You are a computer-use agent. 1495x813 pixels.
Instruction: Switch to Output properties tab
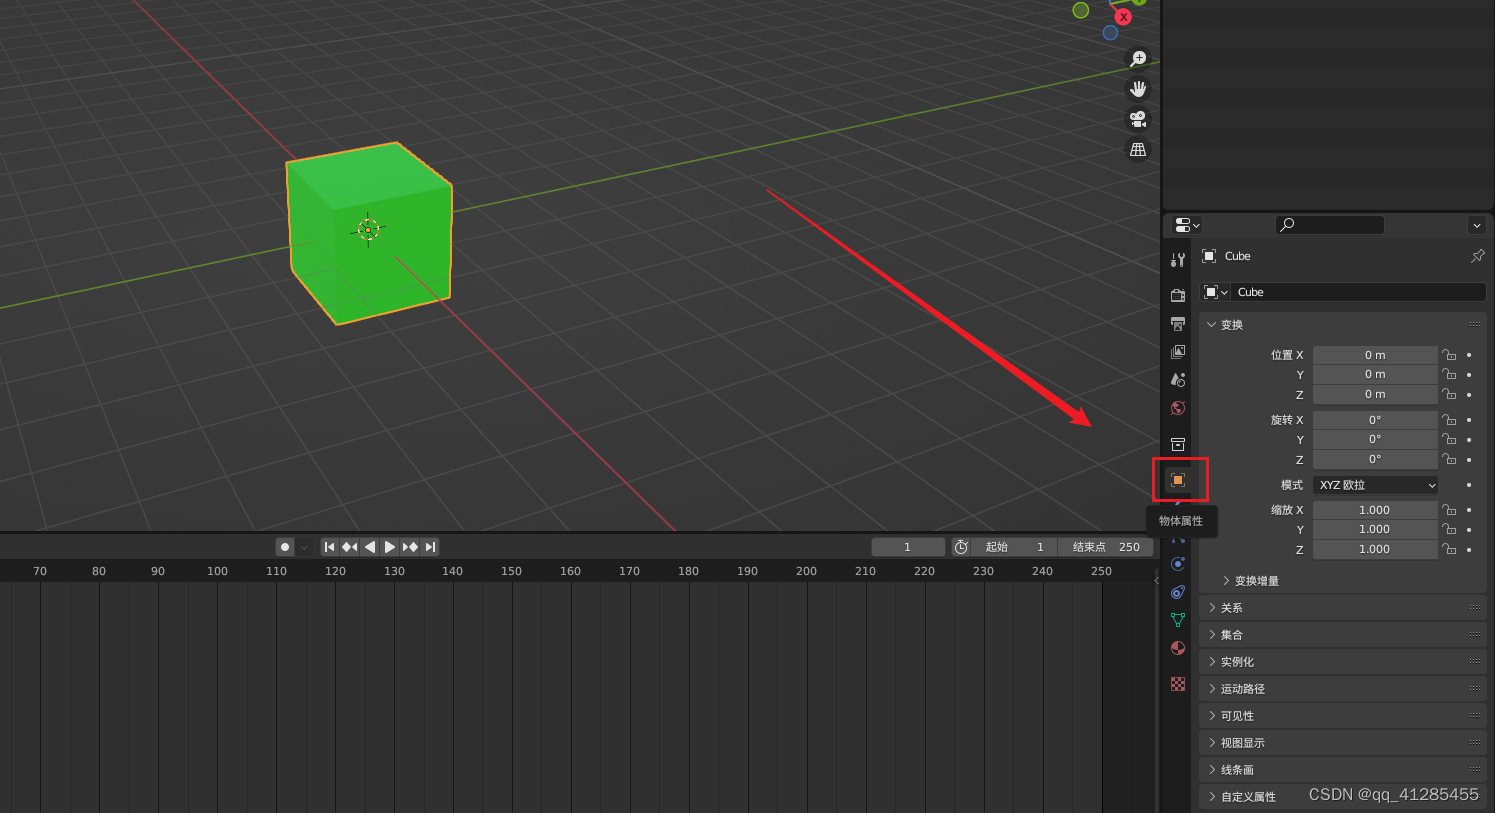pos(1178,324)
